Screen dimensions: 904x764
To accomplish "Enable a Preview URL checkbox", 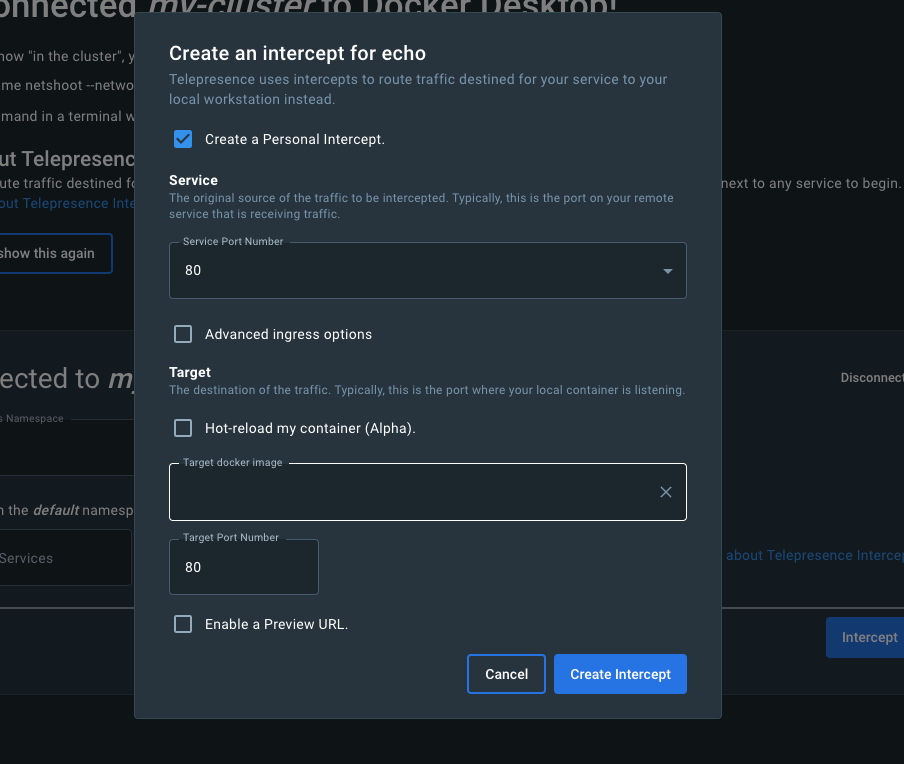I will point(183,624).
